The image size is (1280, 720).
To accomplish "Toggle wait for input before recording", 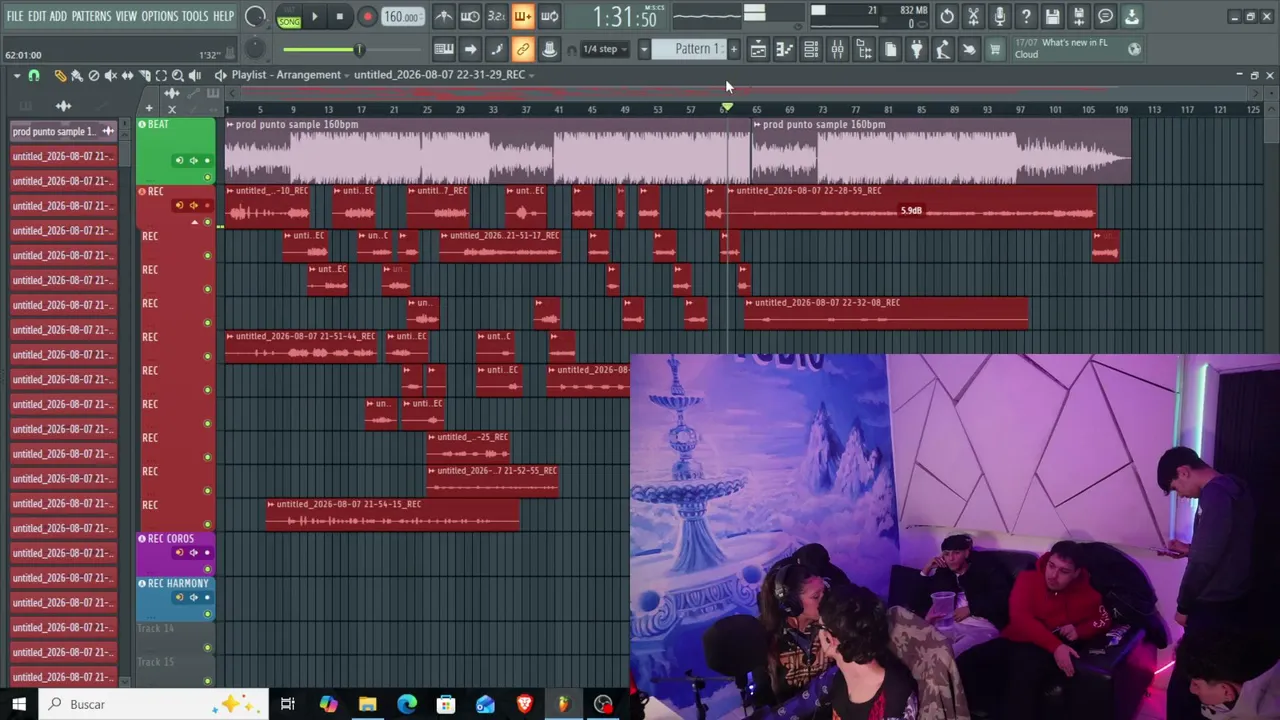I will click(470, 16).
